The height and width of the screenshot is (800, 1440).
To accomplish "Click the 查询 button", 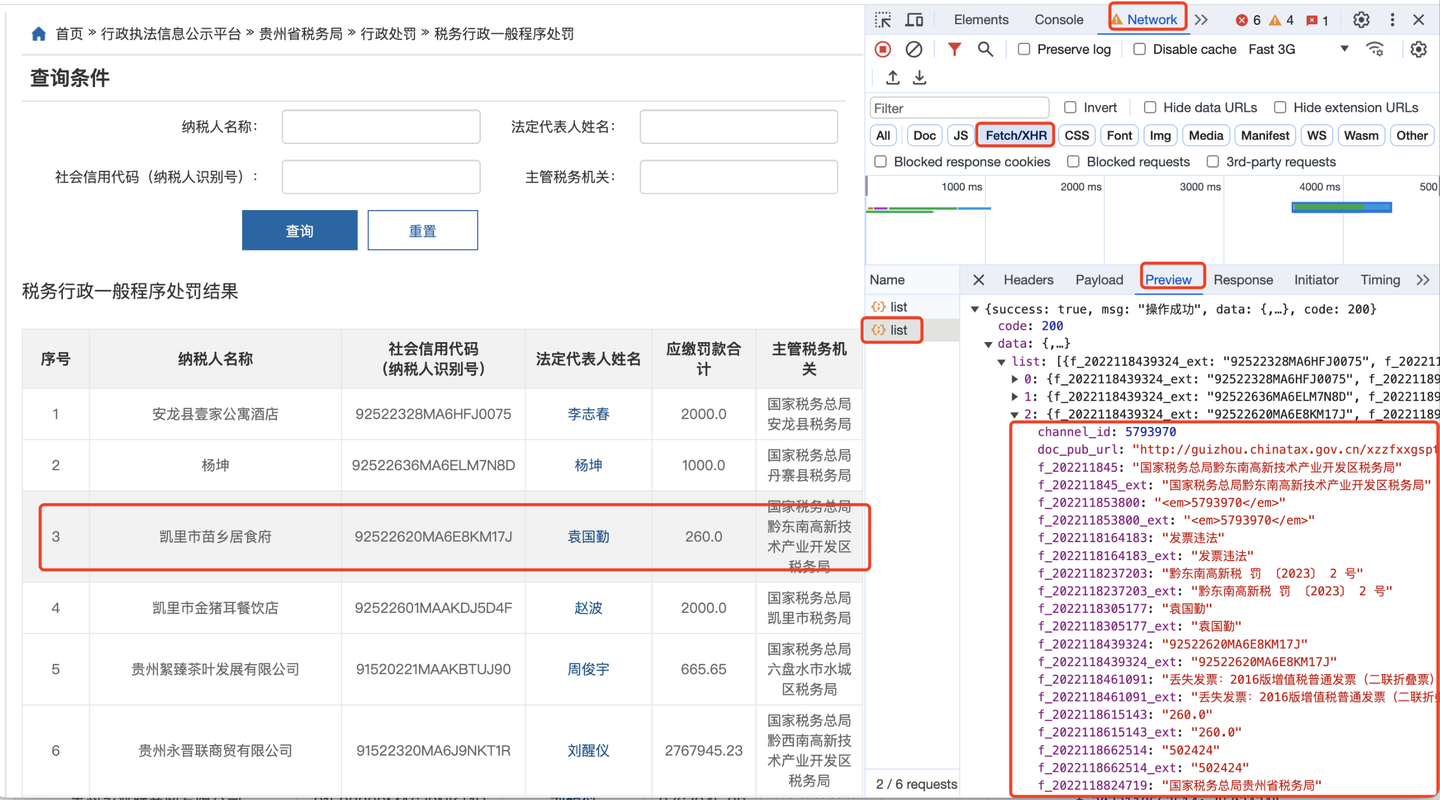I will click(300, 230).
